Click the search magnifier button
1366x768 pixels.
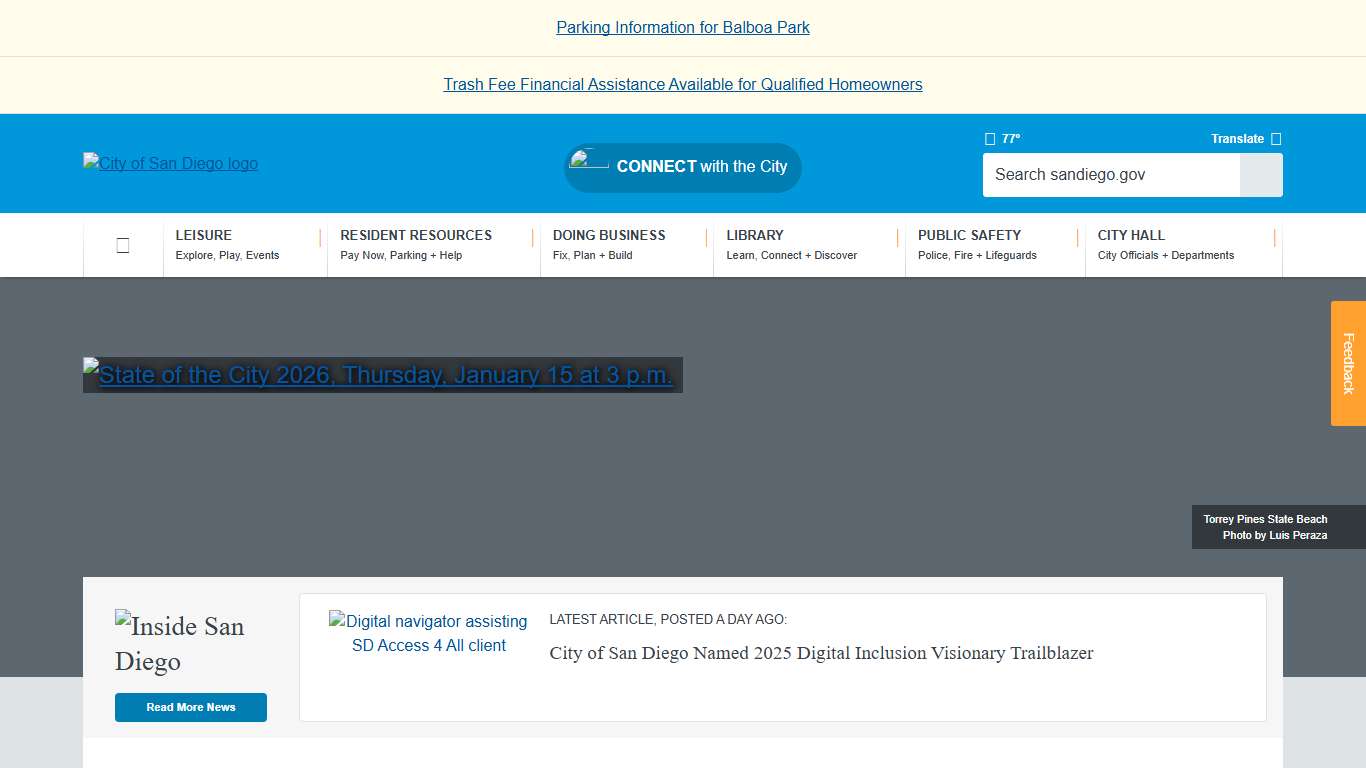(1260, 175)
